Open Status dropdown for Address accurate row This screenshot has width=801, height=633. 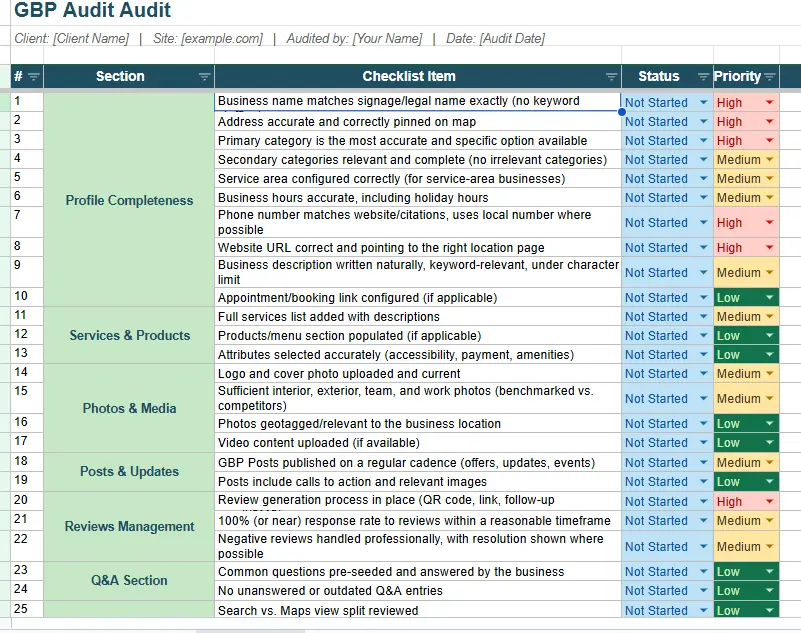(x=703, y=122)
